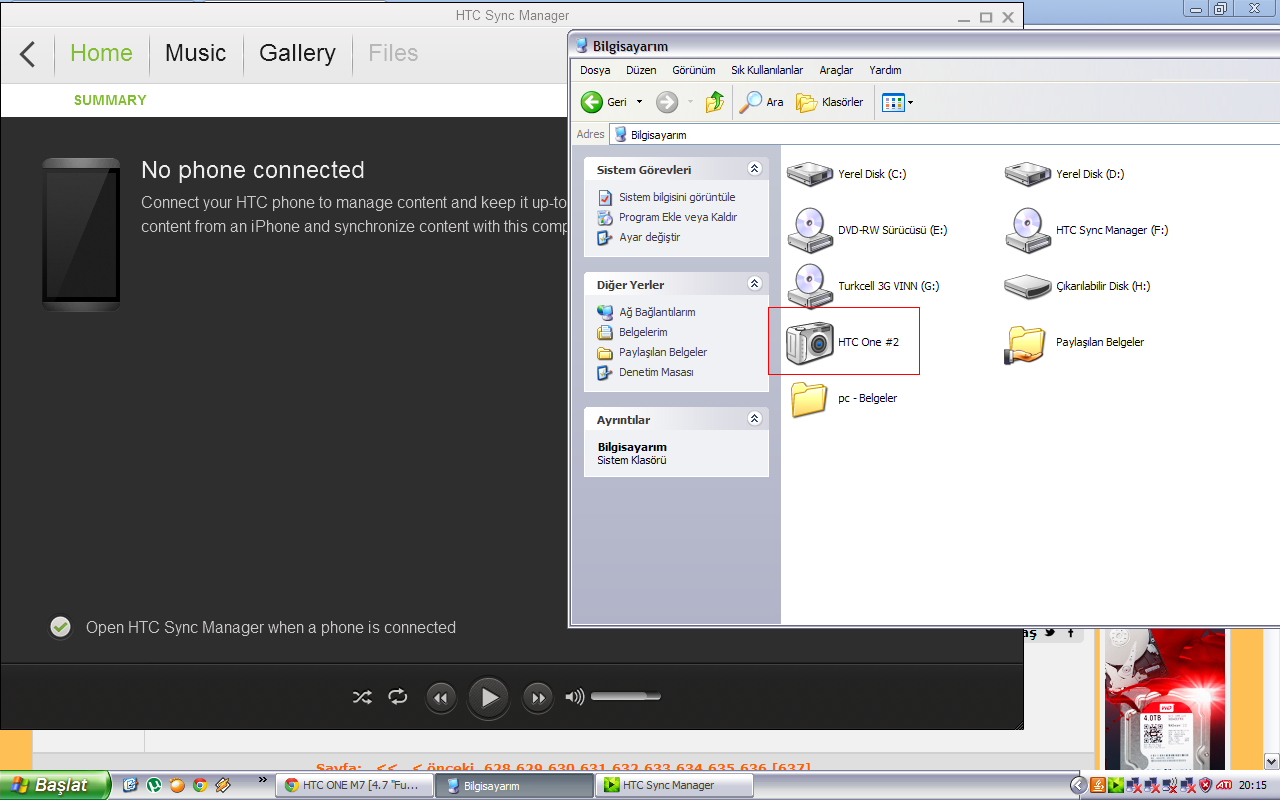1280x800 pixels.
Task: Play music in HTC Sync Manager
Action: [489, 698]
